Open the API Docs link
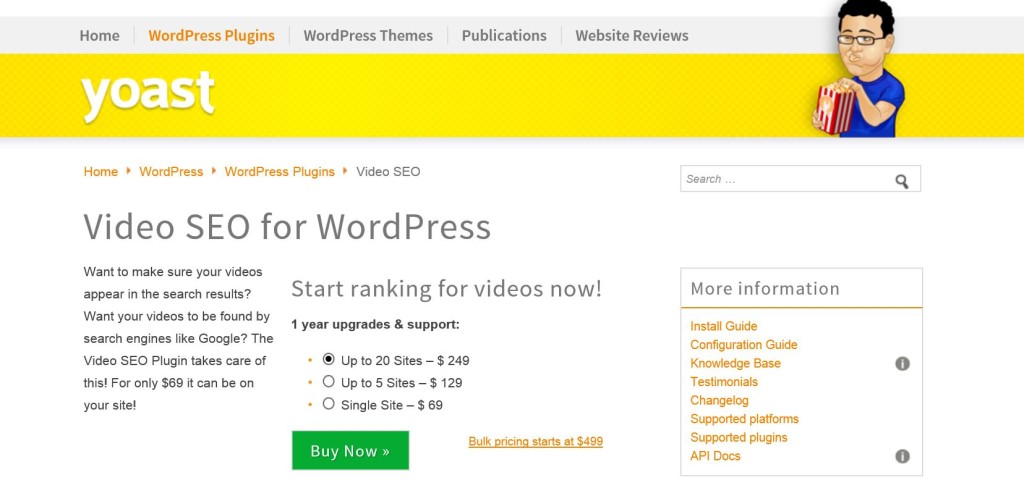Image resolution: width=1024 pixels, height=480 pixels. click(x=715, y=456)
